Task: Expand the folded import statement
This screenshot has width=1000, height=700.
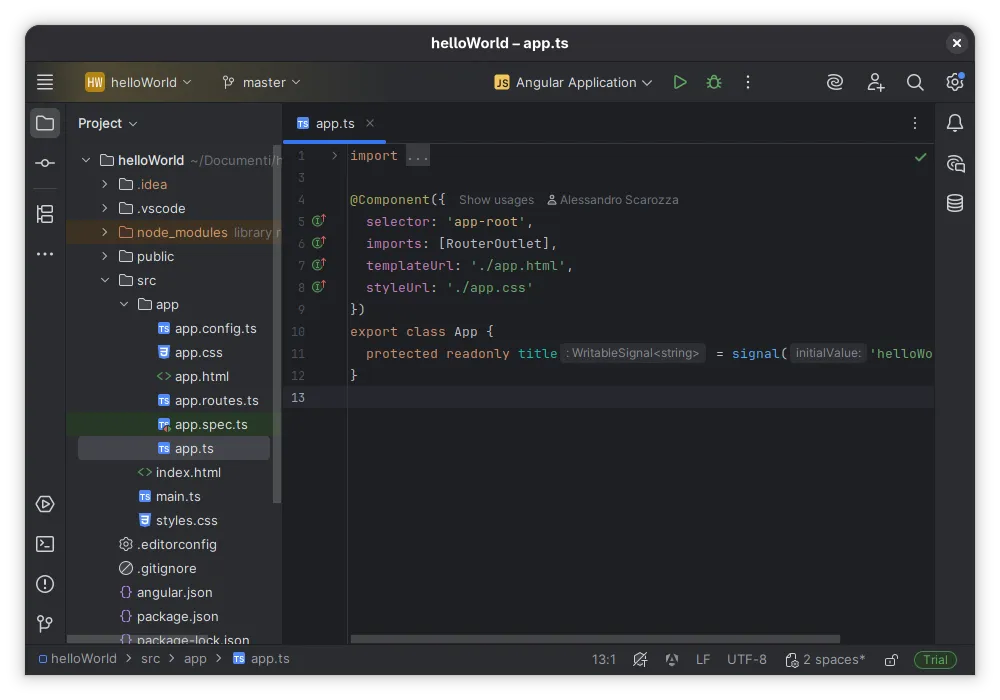Action: point(417,155)
